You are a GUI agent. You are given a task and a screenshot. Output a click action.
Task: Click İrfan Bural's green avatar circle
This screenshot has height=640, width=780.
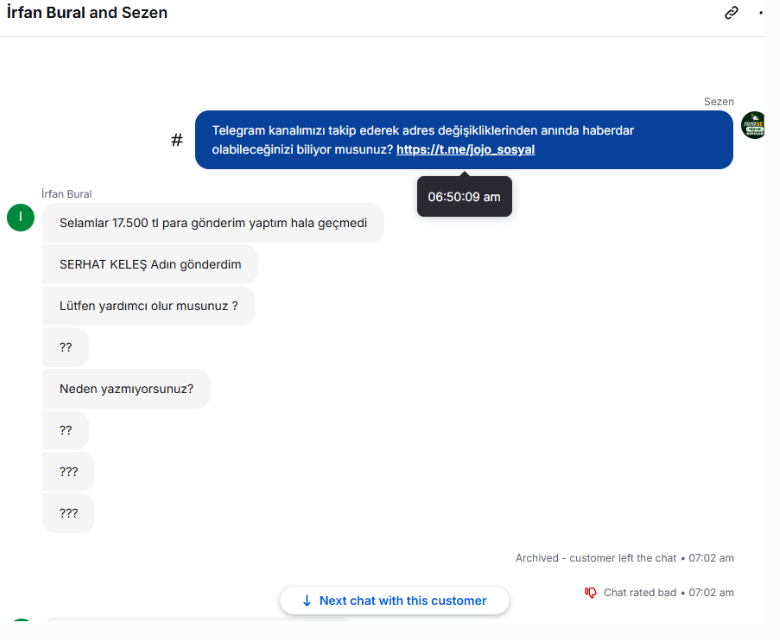[20, 218]
